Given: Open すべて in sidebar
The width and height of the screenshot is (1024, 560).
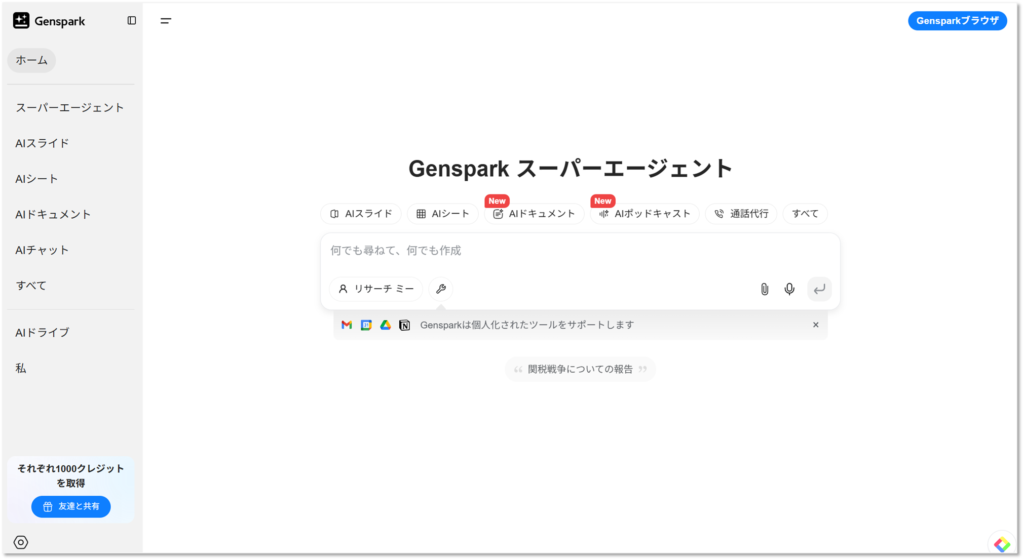Looking at the screenshot, I should (31, 285).
